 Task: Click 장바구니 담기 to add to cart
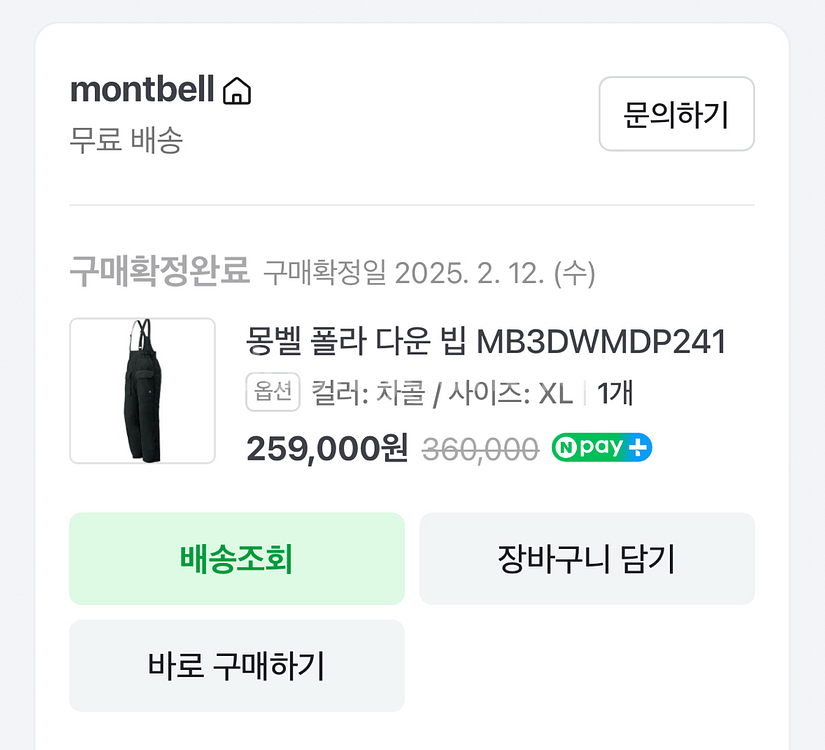coord(588,558)
